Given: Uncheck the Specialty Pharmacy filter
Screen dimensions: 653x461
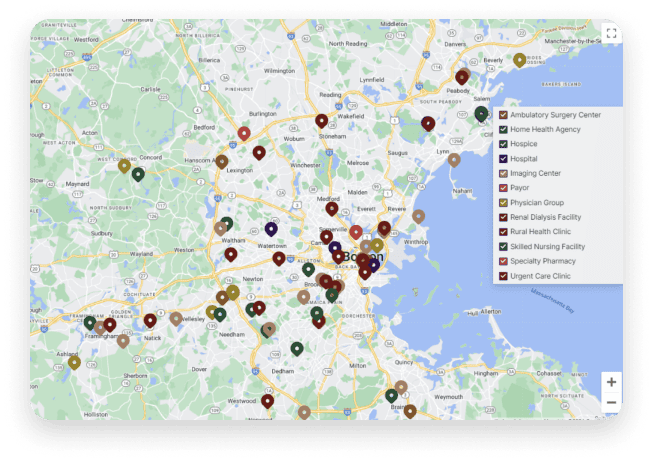Looking at the screenshot, I should tap(503, 261).
